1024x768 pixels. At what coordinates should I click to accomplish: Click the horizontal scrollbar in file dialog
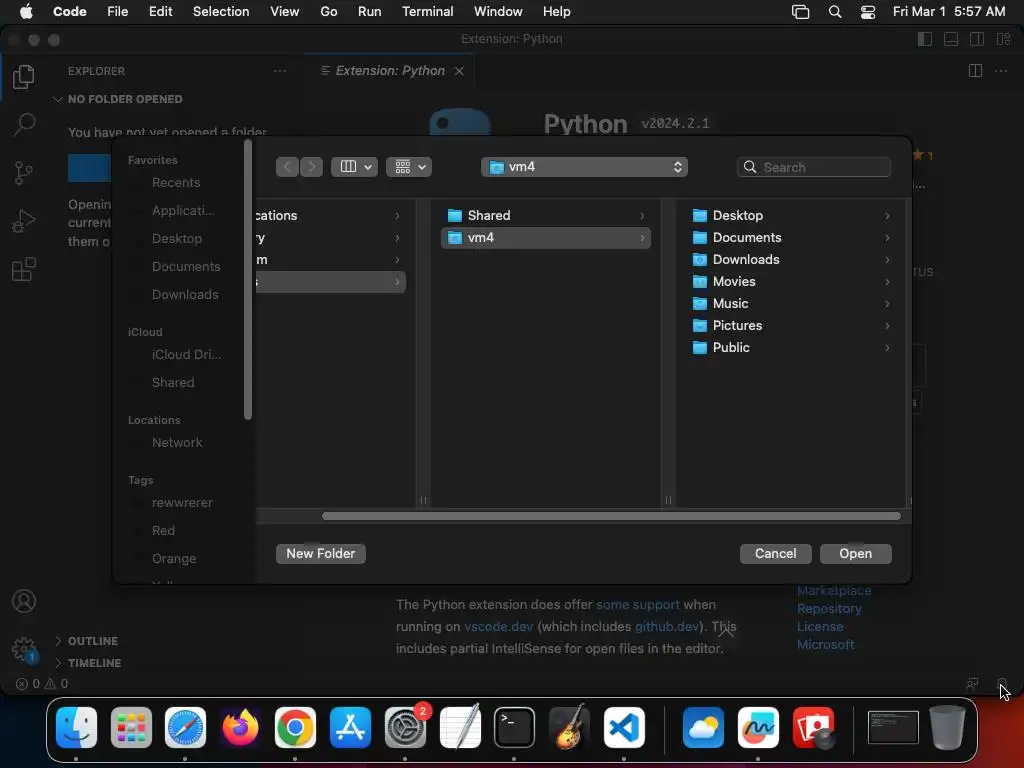pyautogui.click(x=611, y=517)
